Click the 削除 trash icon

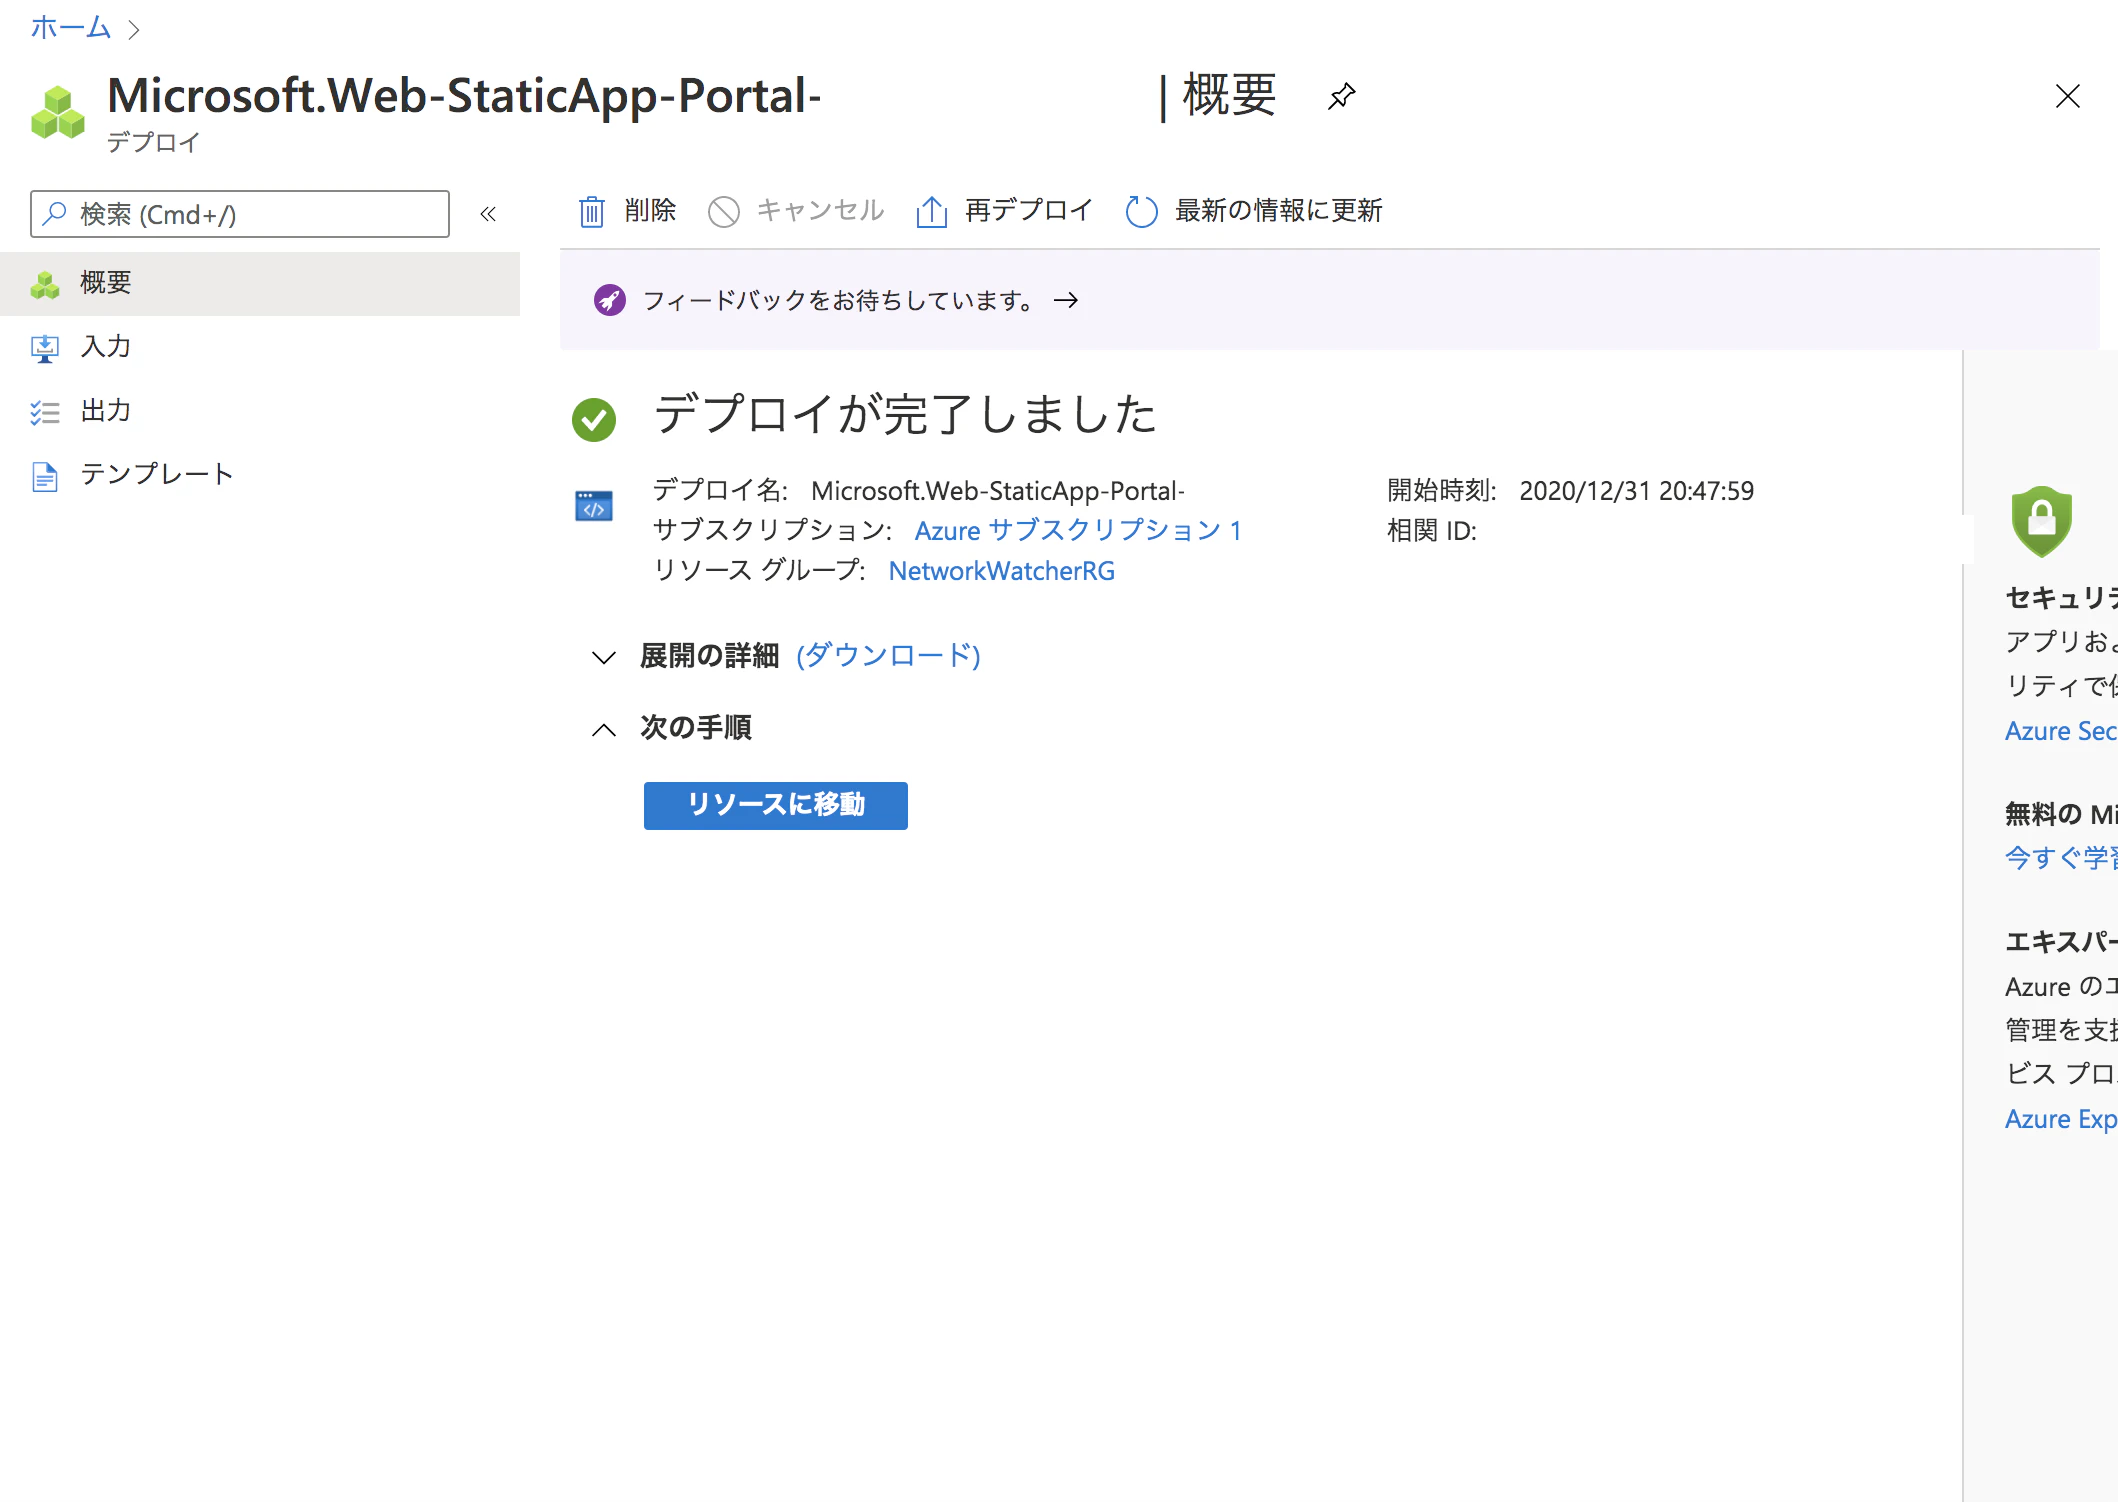click(x=592, y=211)
